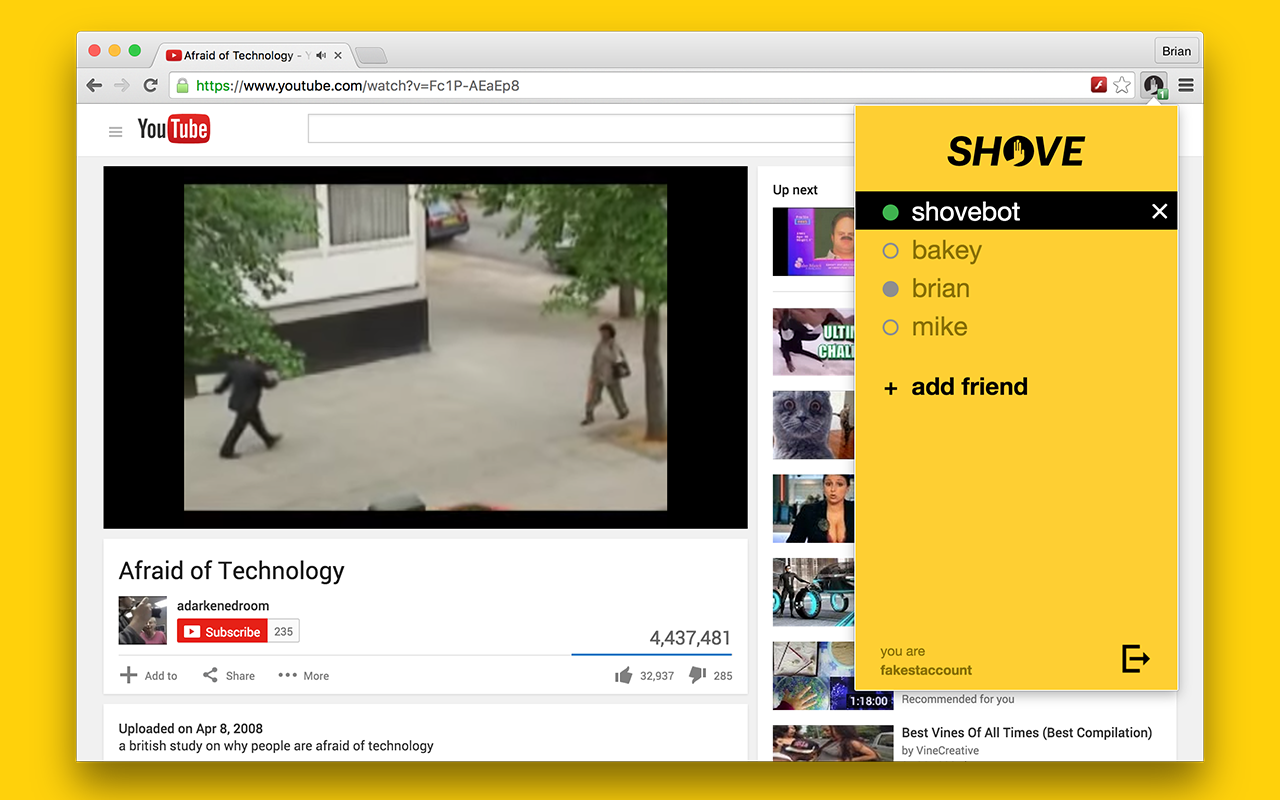Click the Up next heading
This screenshot has height=800, width=1280.
[x=795, y=190]
